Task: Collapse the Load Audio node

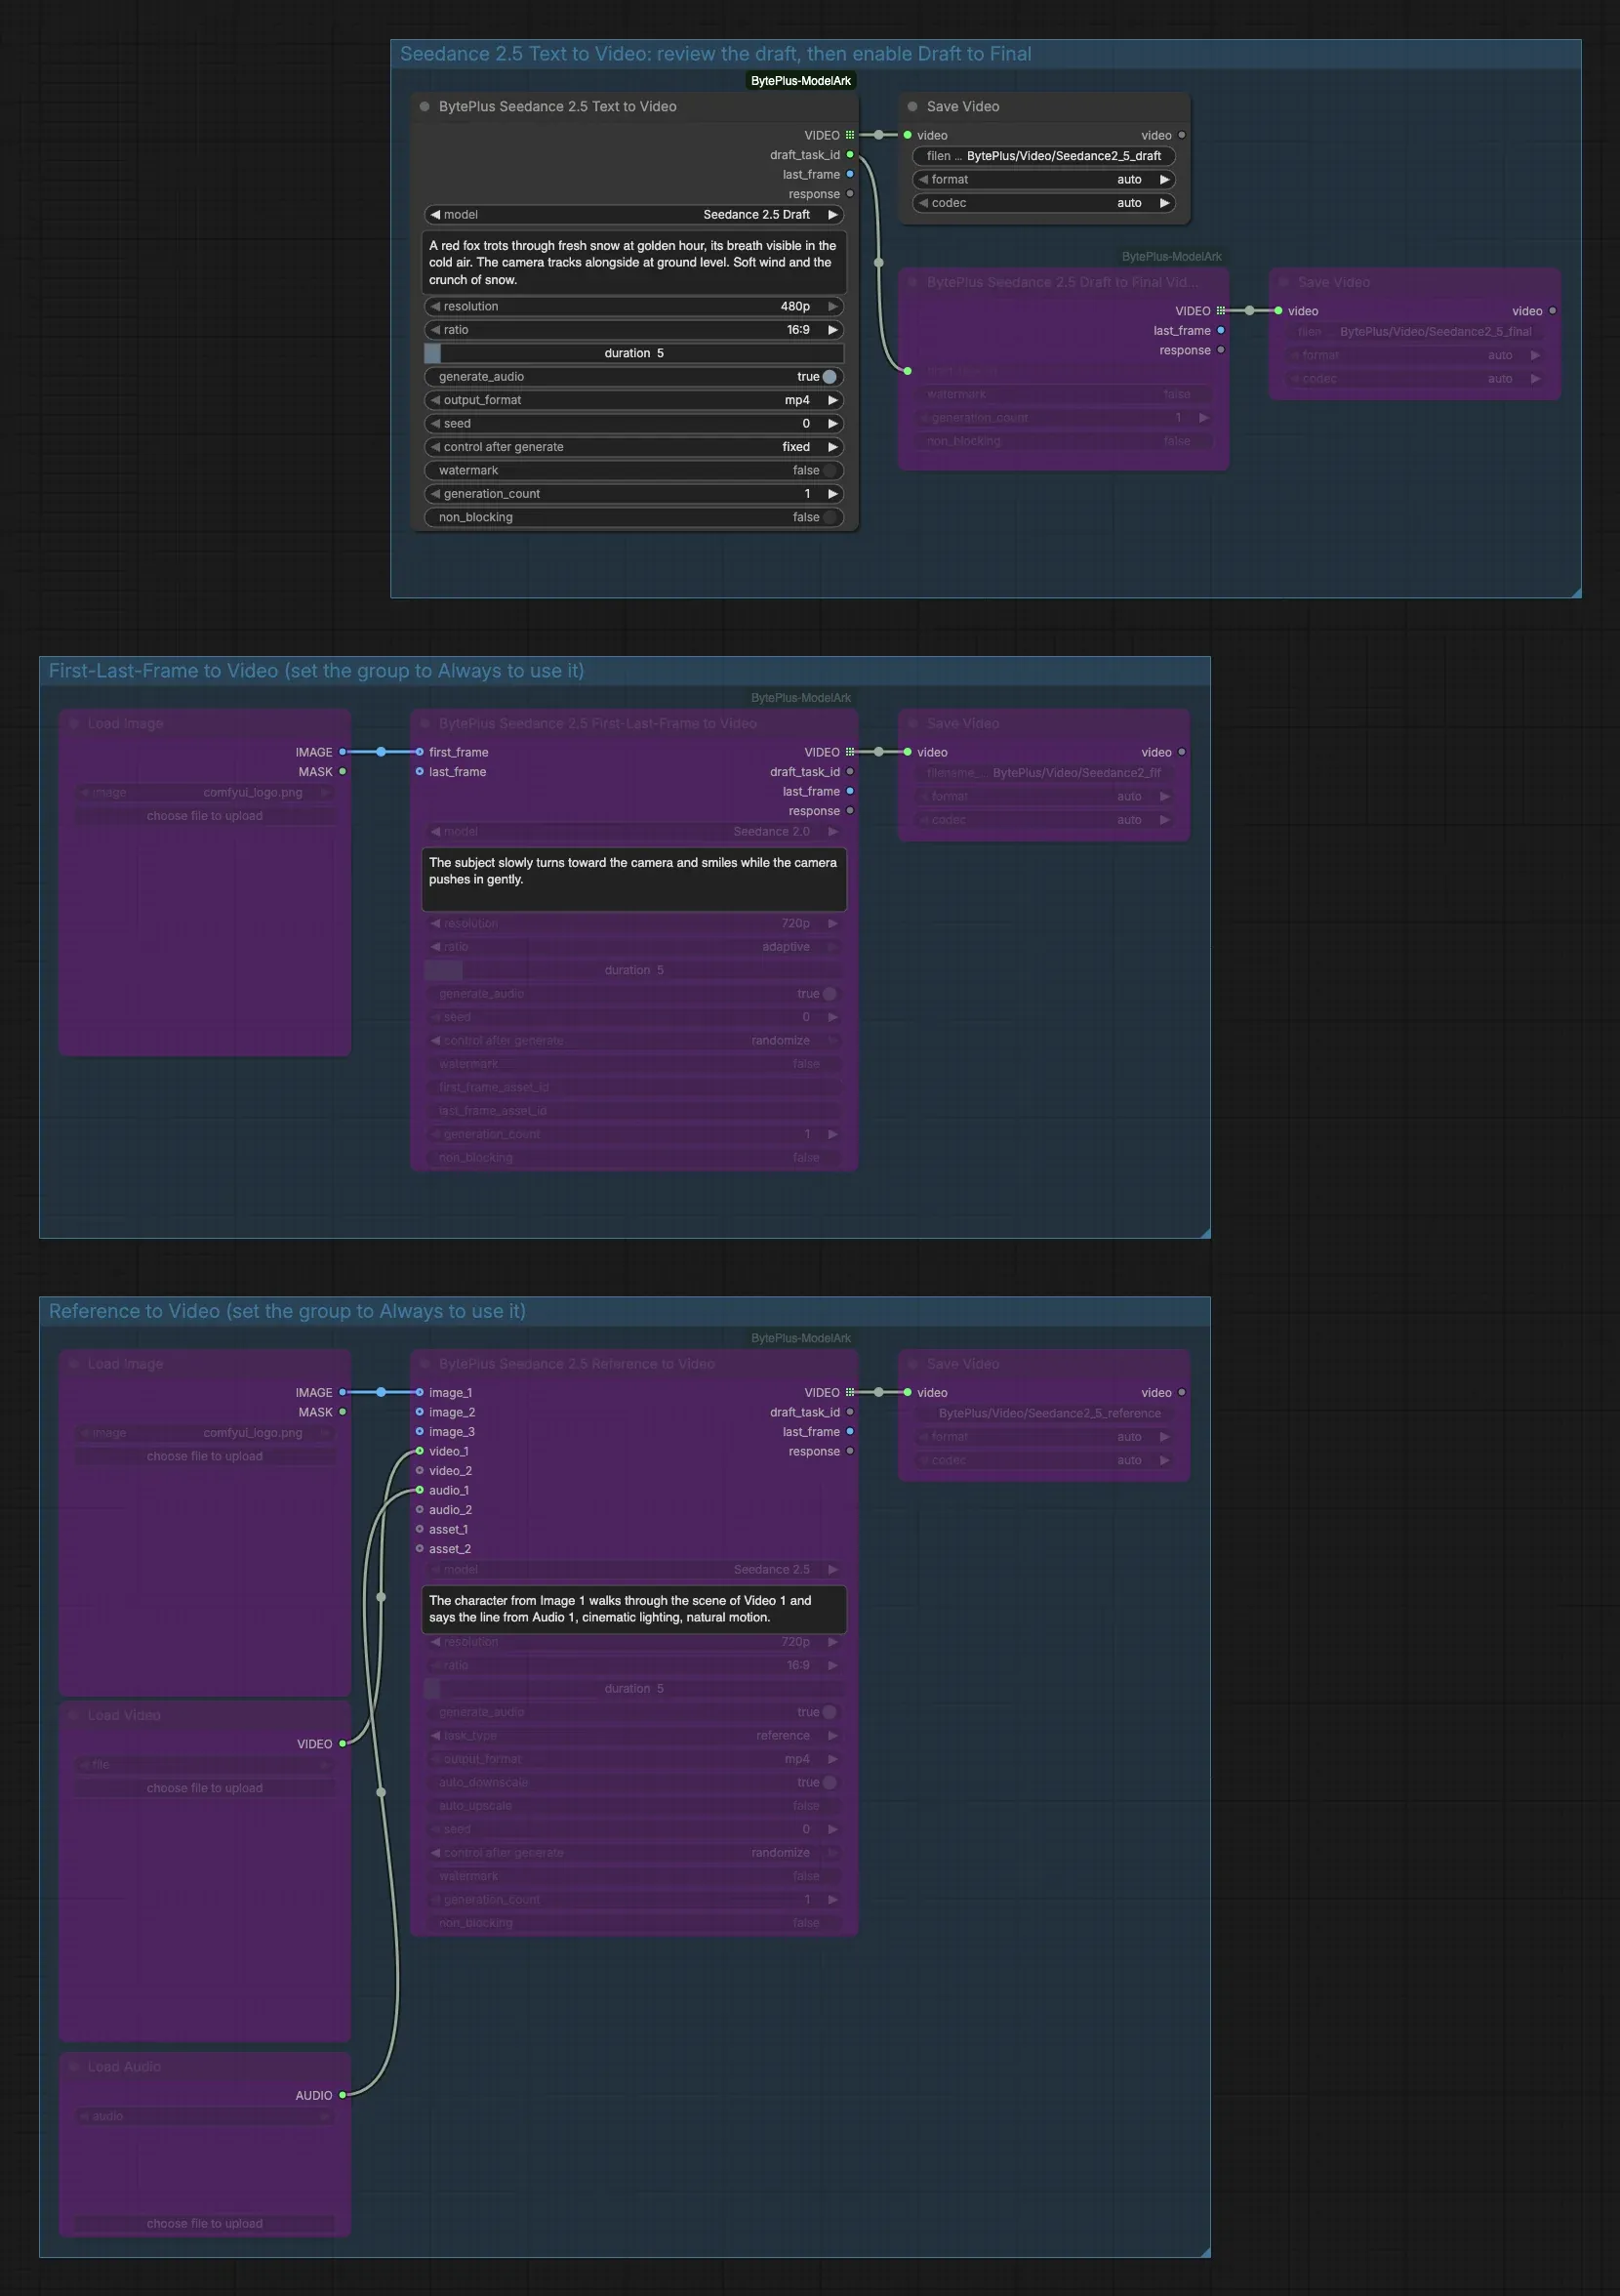Action: click(73, 2066)
